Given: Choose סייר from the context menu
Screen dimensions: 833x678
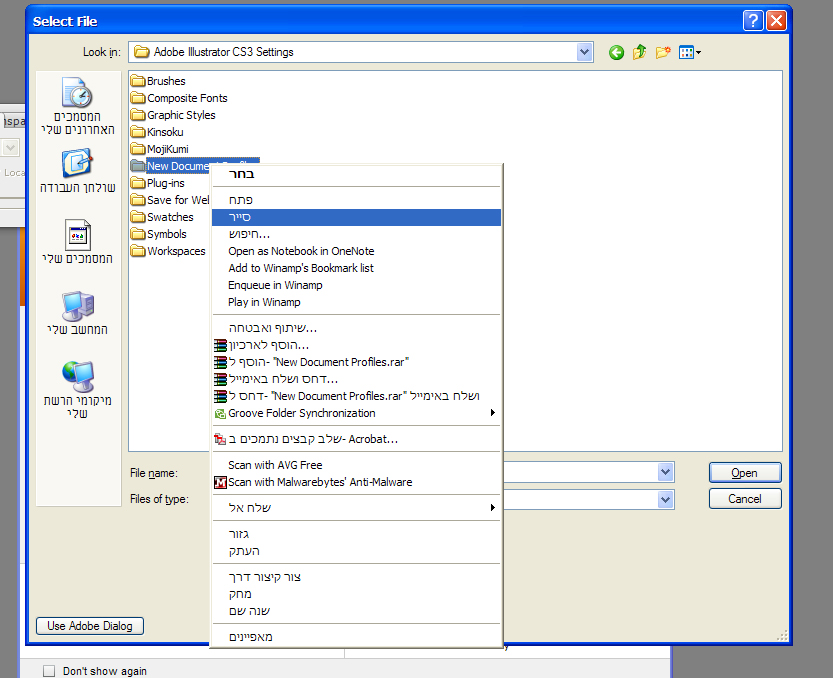Looking at the screenshot, I should click(356, 217).
